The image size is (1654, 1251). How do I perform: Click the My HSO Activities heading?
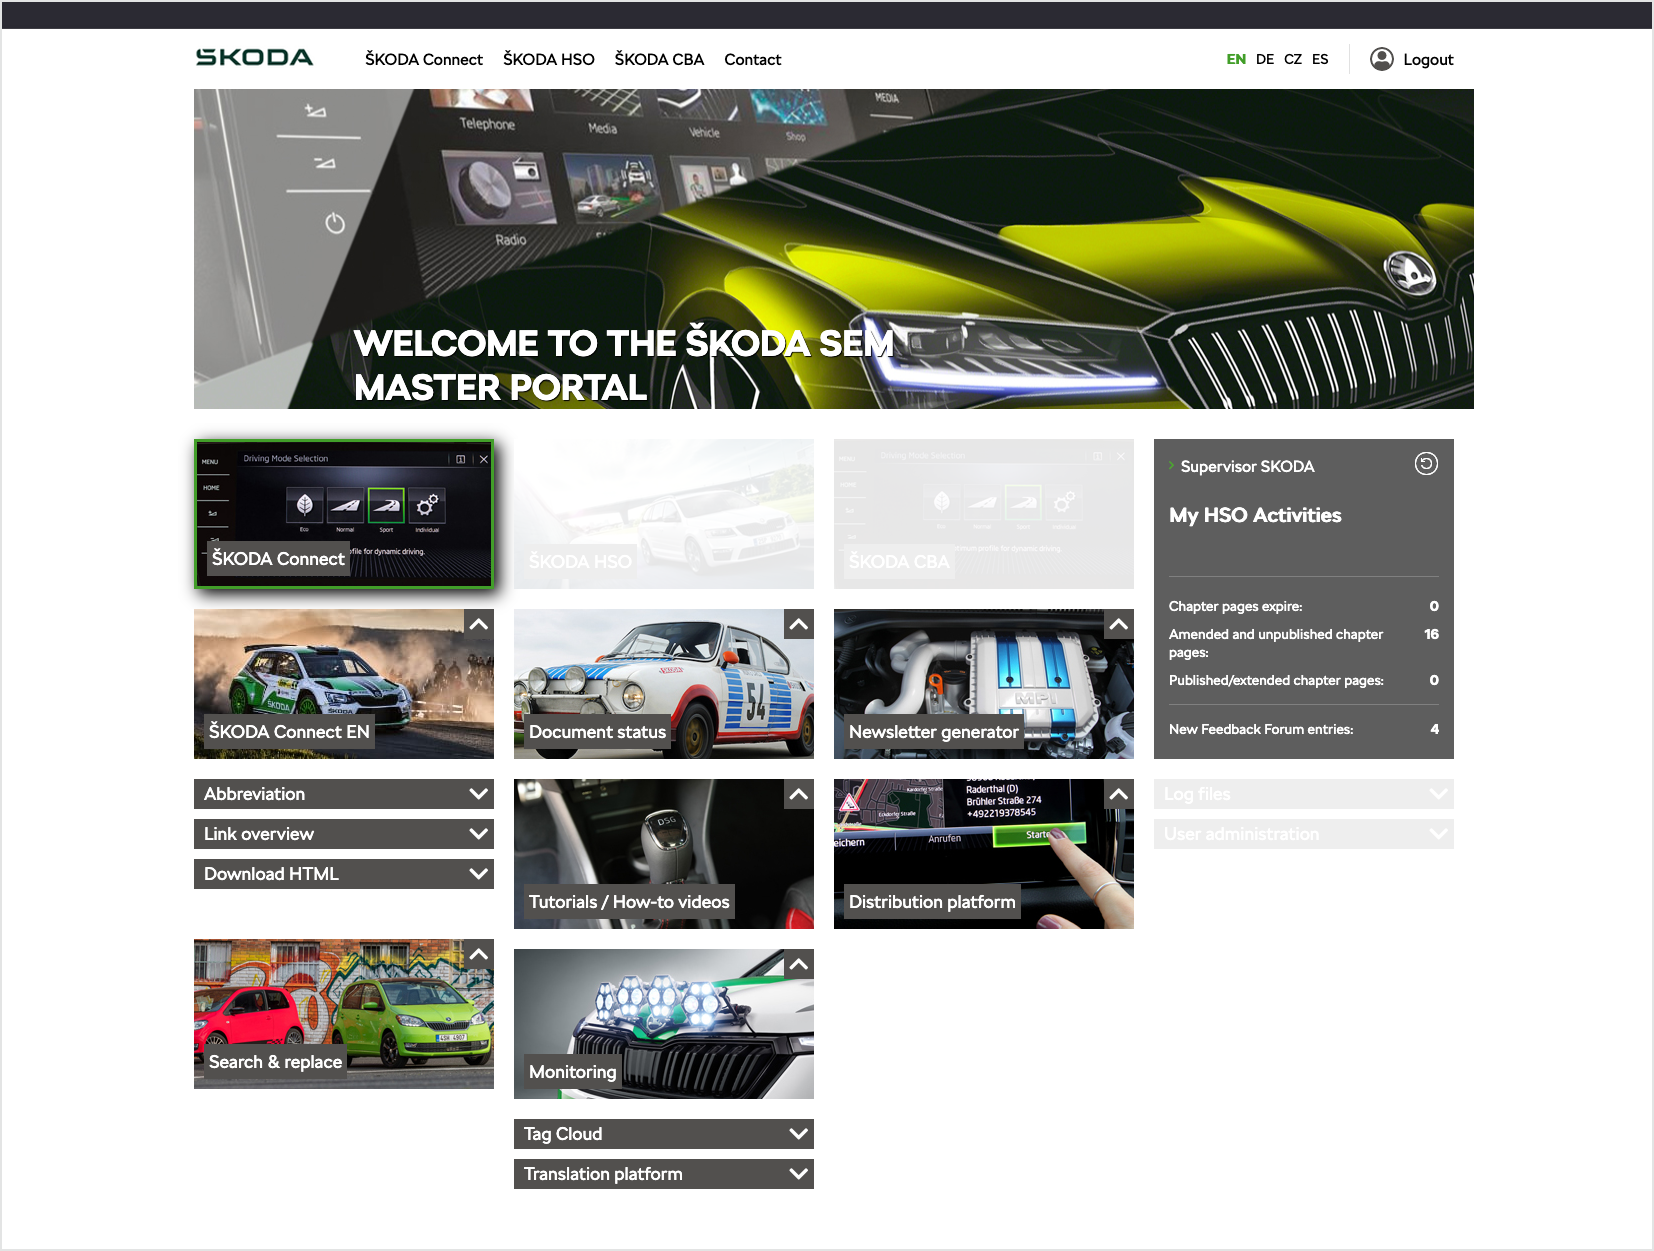coord(1255,515)
